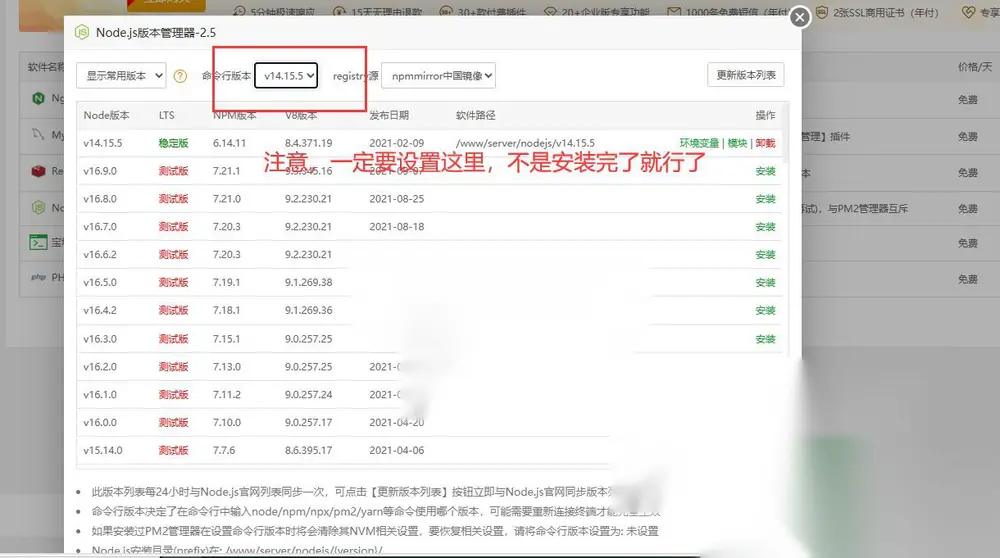
Task: Click the Node版本 column header
Action: coord(106,115)
